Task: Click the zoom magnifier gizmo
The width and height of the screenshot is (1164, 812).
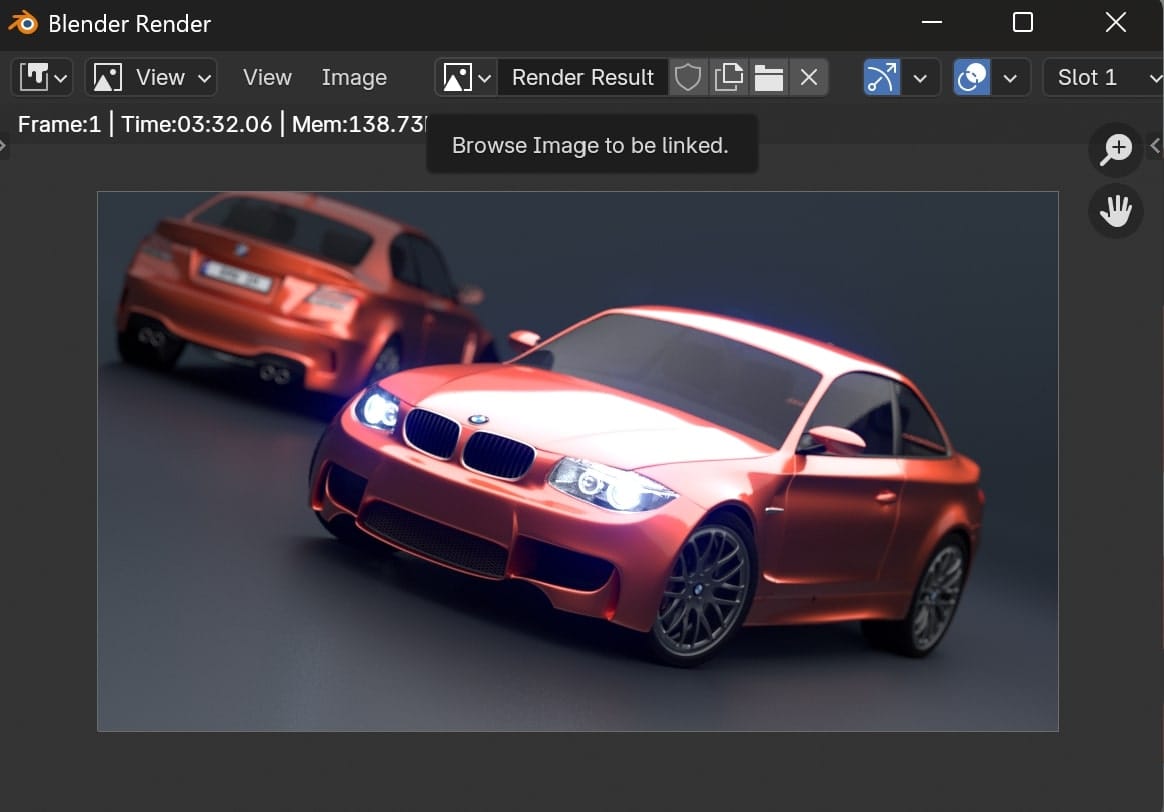Action: pyautogui.click(x=1115, y=150)
